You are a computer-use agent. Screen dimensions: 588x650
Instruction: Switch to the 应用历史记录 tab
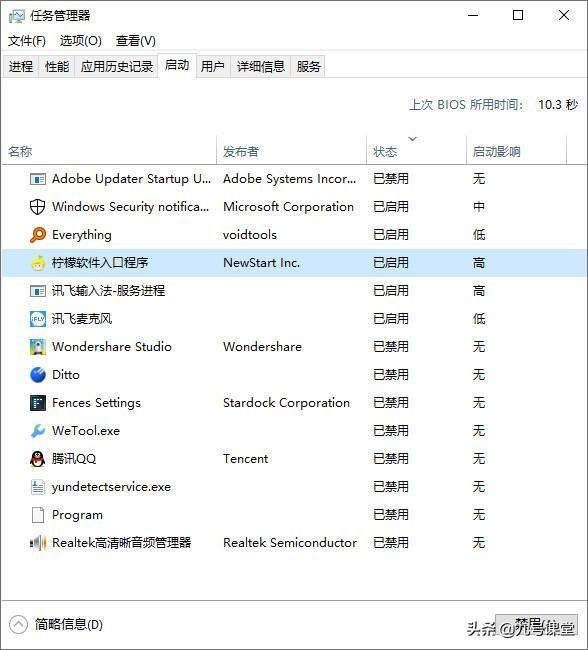(x=117, y=66)
